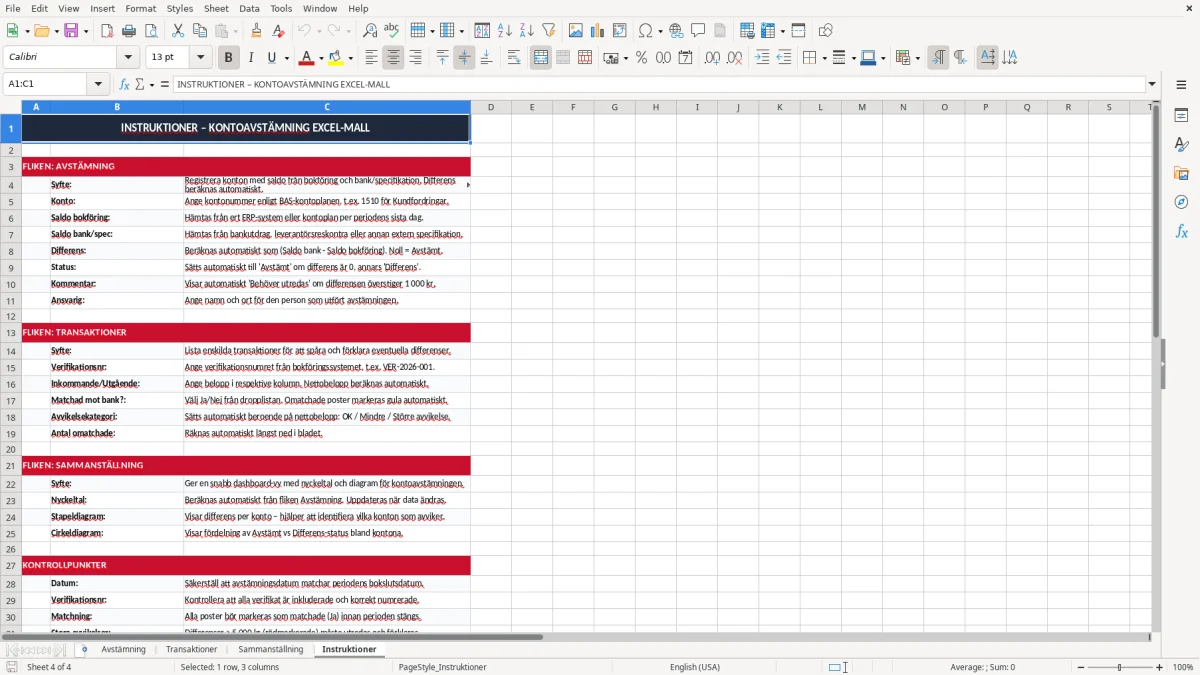This screenshot has width=1200, height=675.
Task: Expand the Name Box dropdown
Action: [x=98, y=84]
